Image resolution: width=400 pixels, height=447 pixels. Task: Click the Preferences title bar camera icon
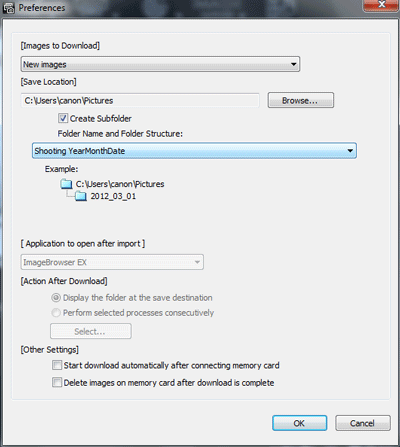(9, 8)
